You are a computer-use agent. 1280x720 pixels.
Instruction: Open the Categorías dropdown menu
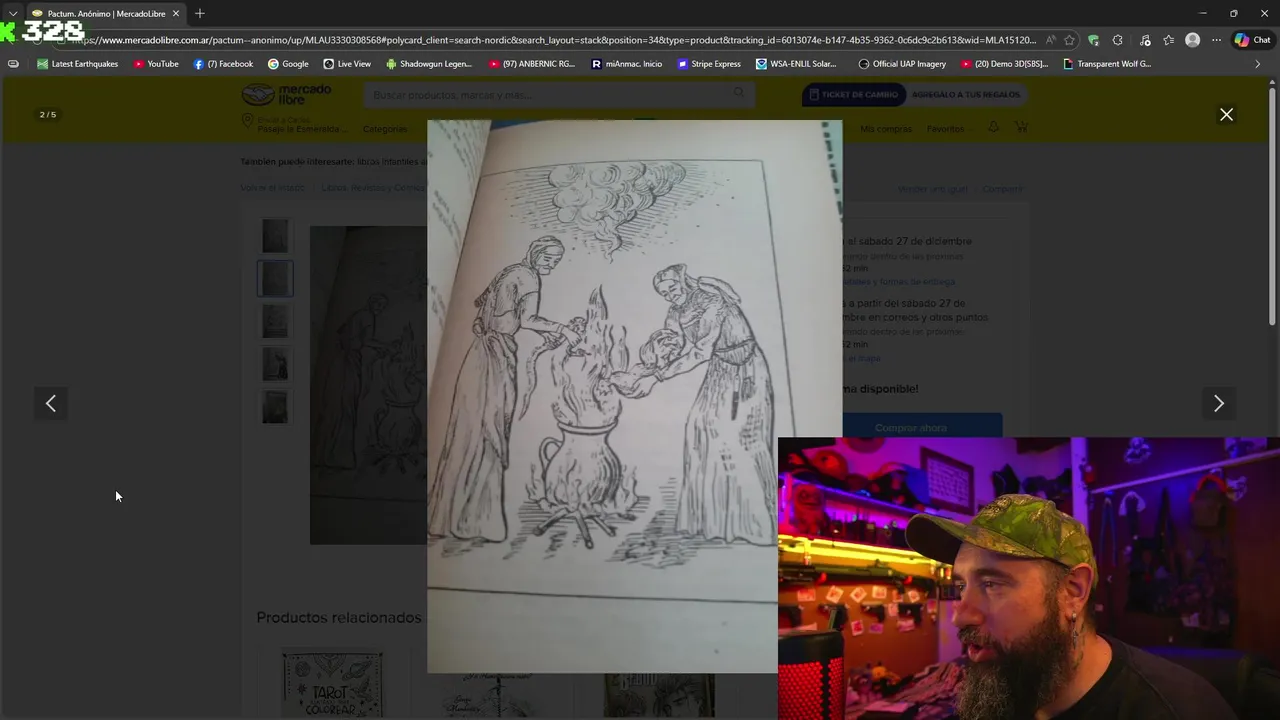click(x=387, y=129)
